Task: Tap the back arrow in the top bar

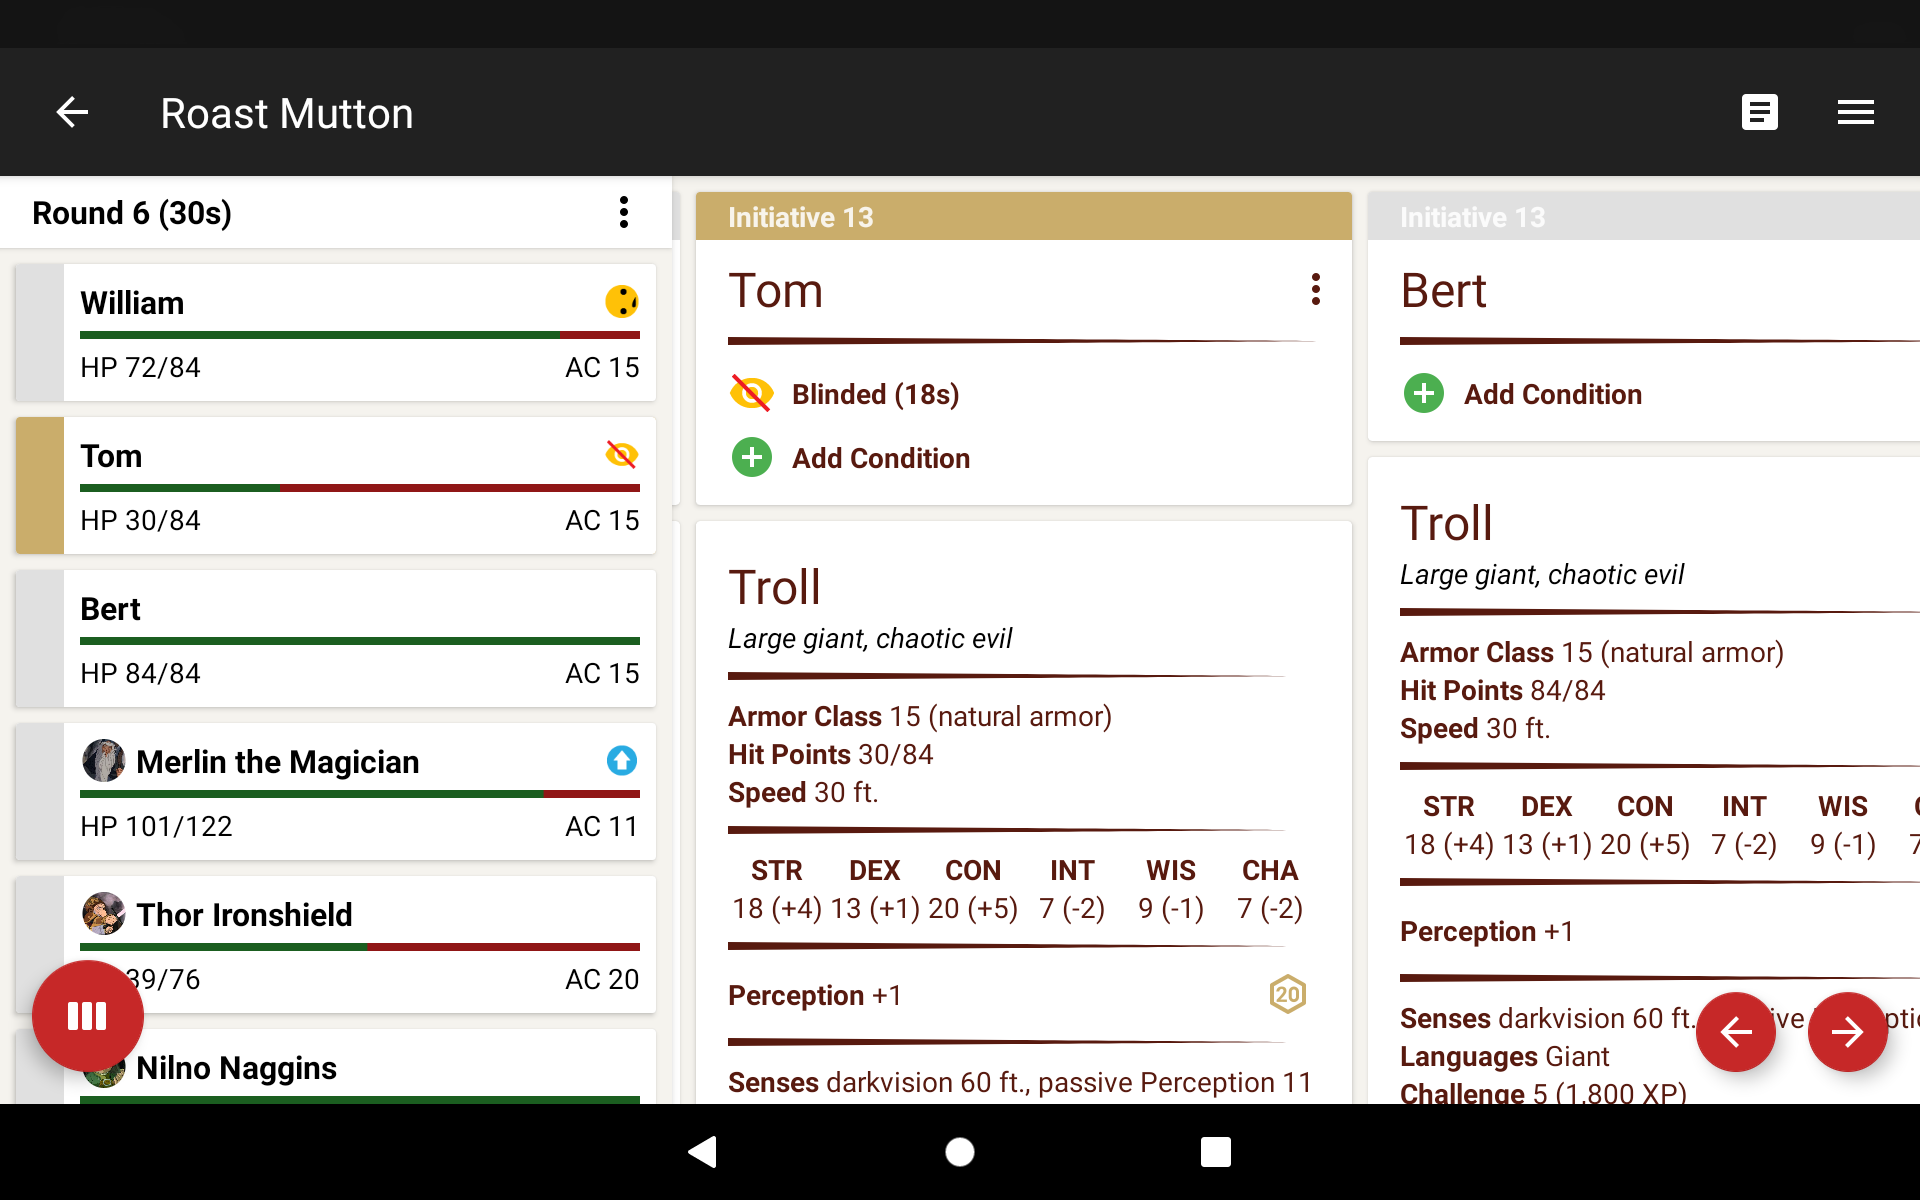Action: click(71, 112)
